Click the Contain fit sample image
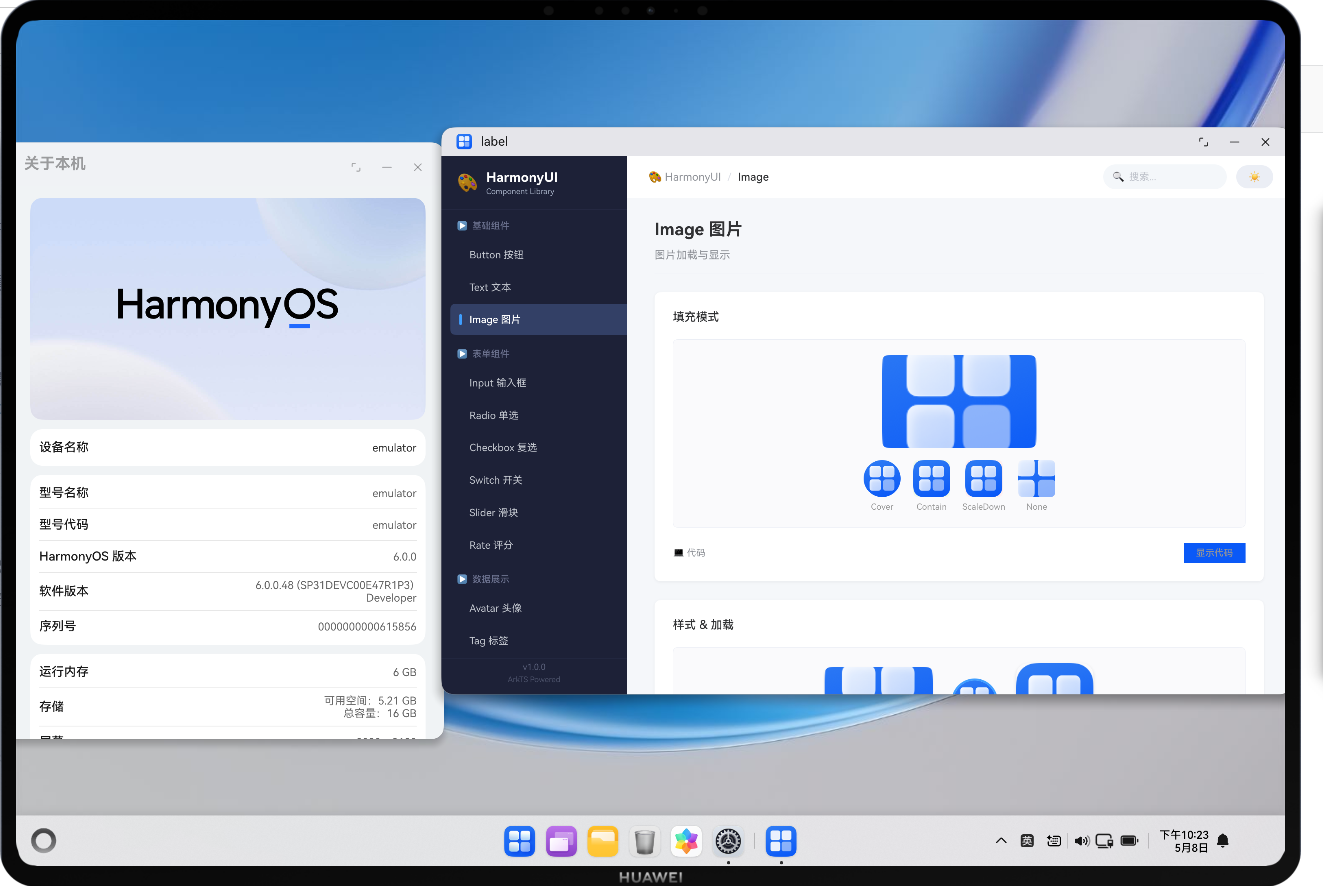The image size is (1323, 886). (x=932, y=479)
